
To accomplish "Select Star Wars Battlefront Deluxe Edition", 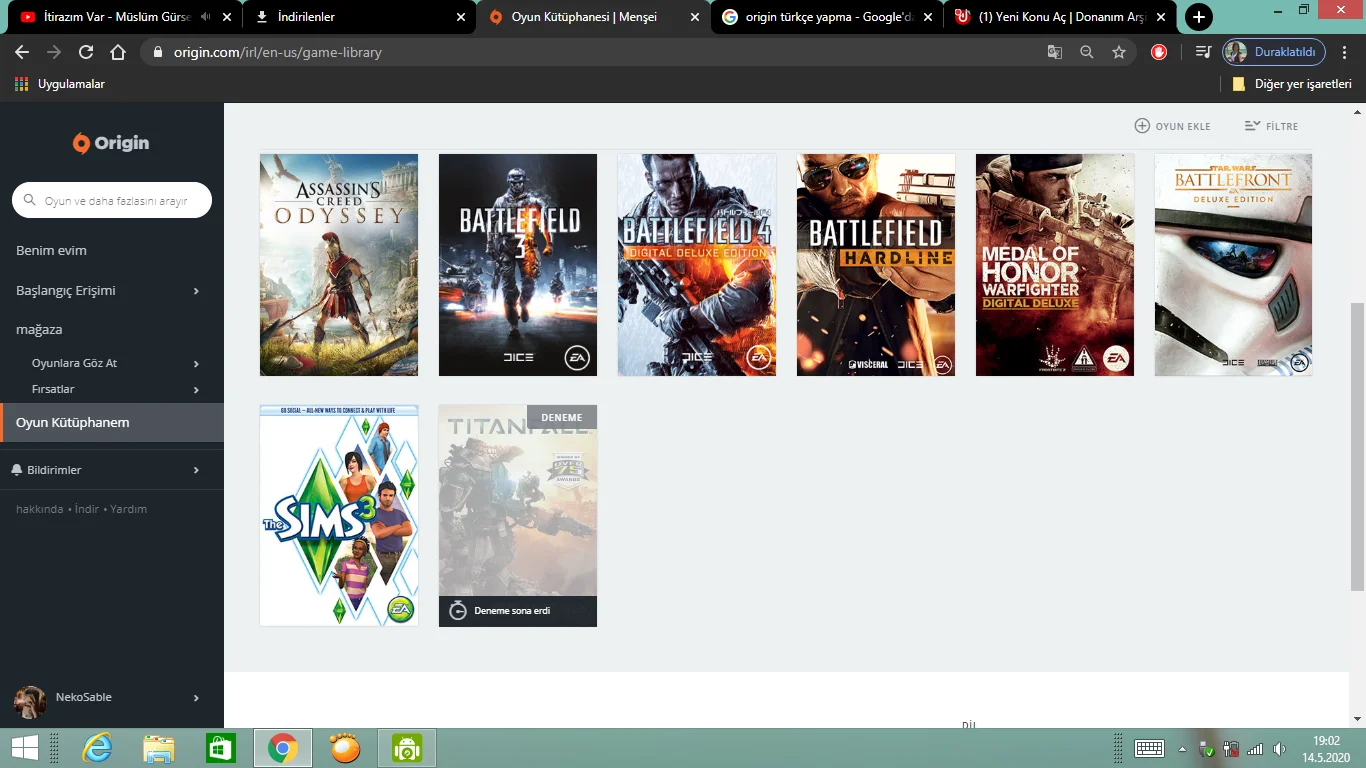I will point(1233,265).
